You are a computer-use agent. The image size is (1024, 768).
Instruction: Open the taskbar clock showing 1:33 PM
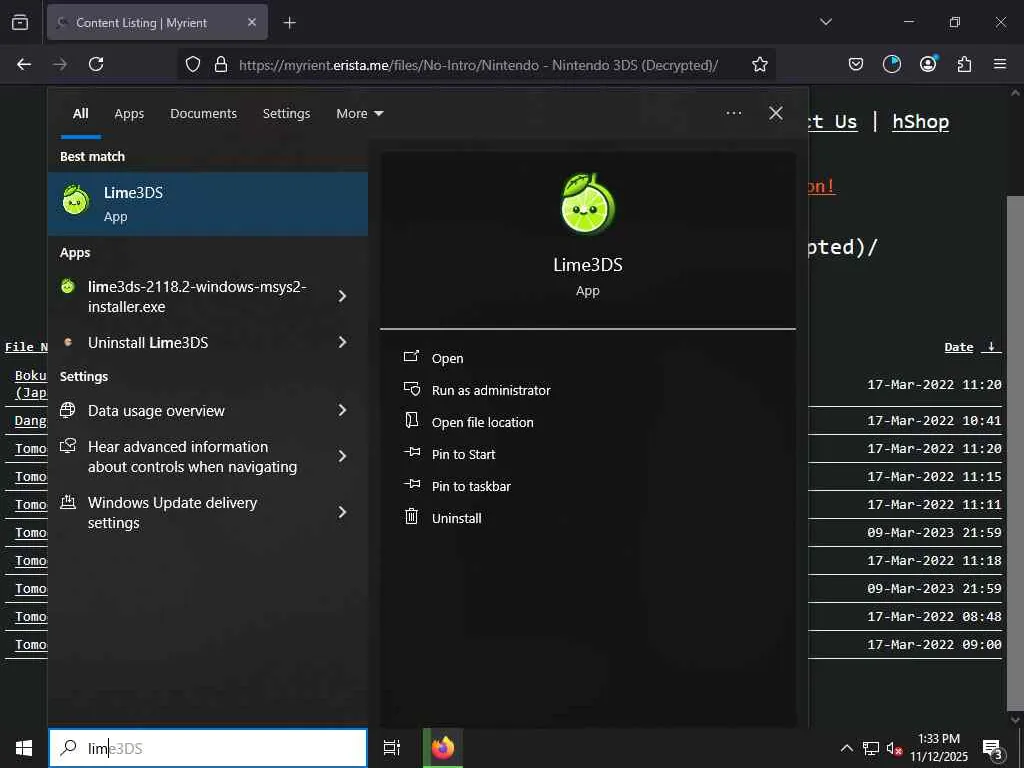938,748
